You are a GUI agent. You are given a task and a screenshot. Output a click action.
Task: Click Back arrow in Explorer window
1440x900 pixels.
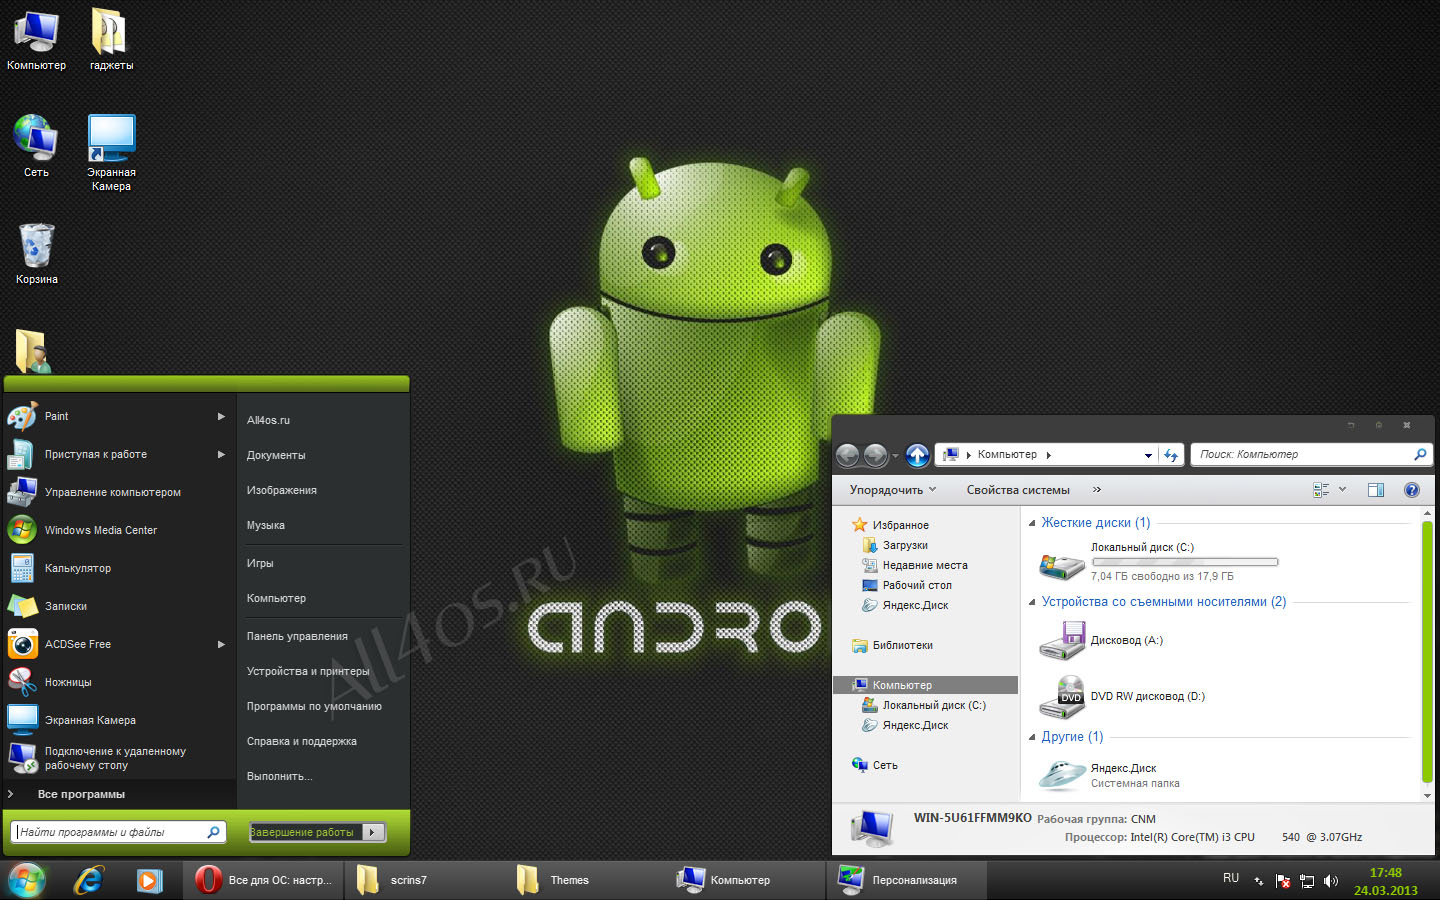point(847,455)
